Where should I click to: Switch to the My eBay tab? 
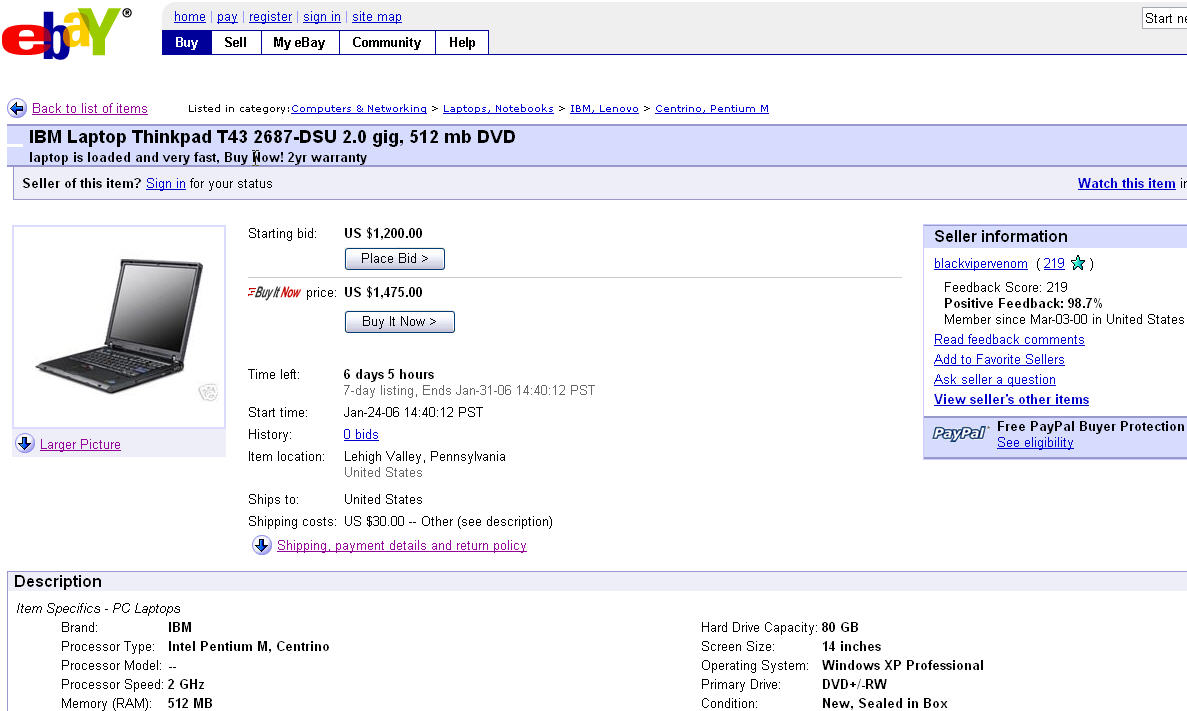pos(299,42)
